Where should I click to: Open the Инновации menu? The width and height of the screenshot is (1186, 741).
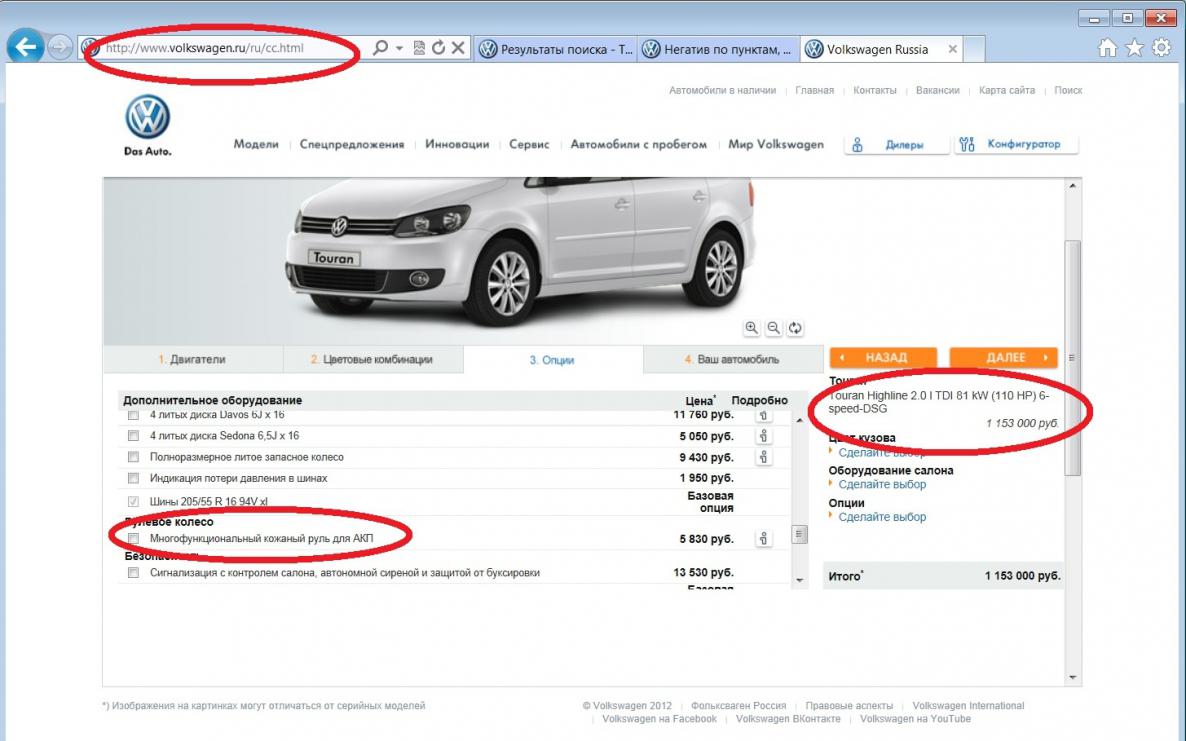click(457, 144)
